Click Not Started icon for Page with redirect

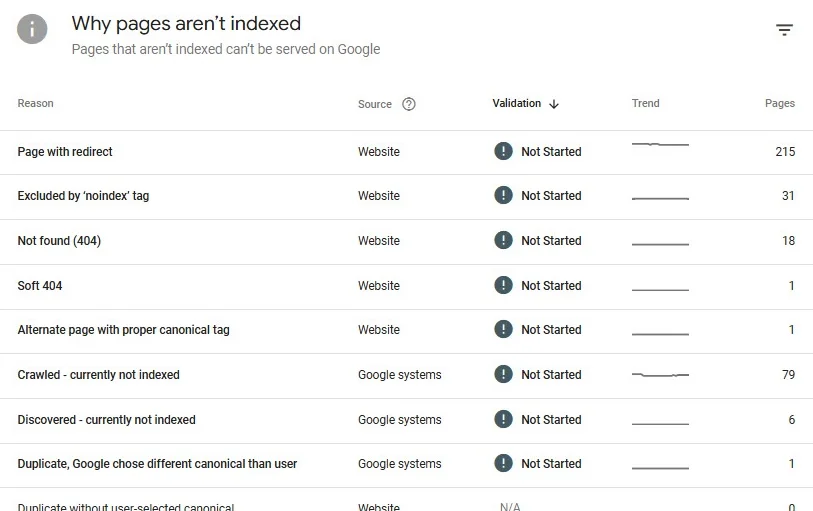point(503,152)
